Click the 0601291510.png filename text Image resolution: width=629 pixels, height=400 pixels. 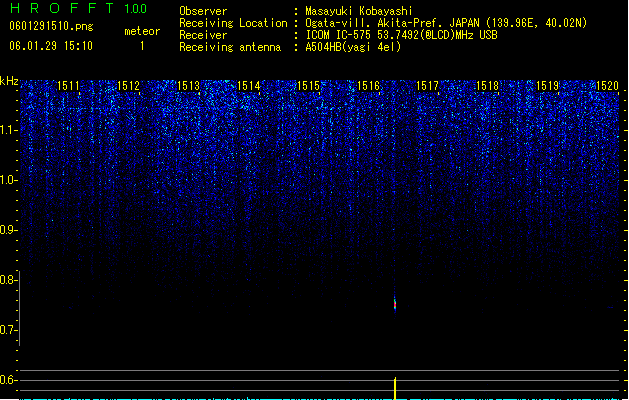coord(51,26)
